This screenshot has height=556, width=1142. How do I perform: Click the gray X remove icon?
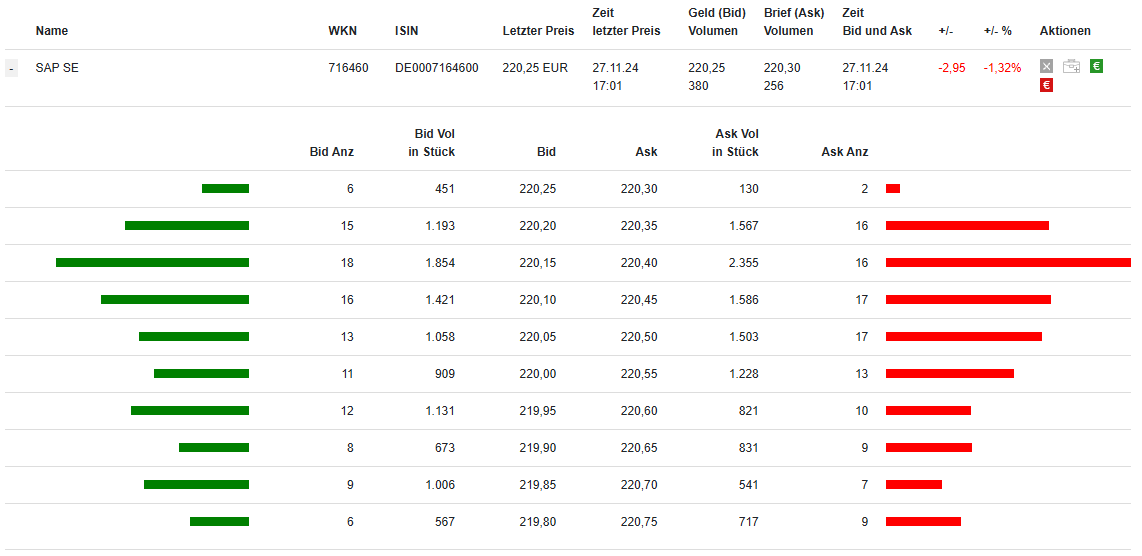point(1046,67)
